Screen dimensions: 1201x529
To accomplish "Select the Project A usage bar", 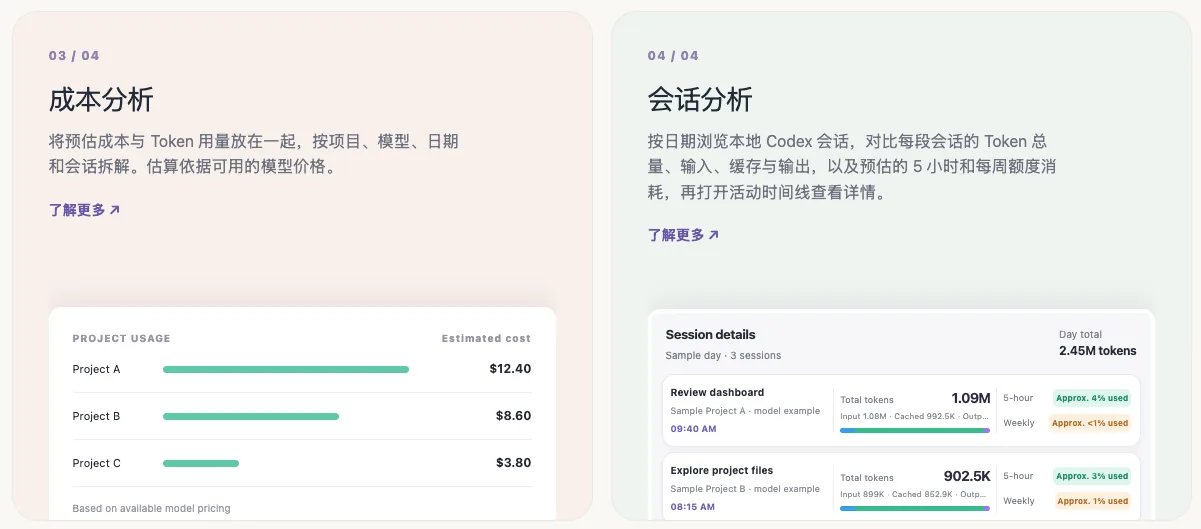I will (x=286, y=369).
